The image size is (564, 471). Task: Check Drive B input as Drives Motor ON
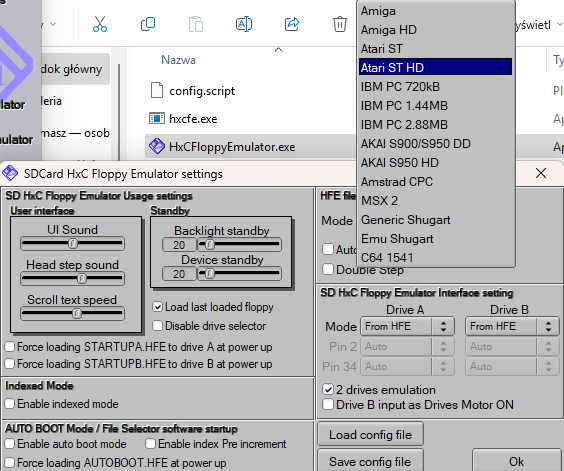328,404
